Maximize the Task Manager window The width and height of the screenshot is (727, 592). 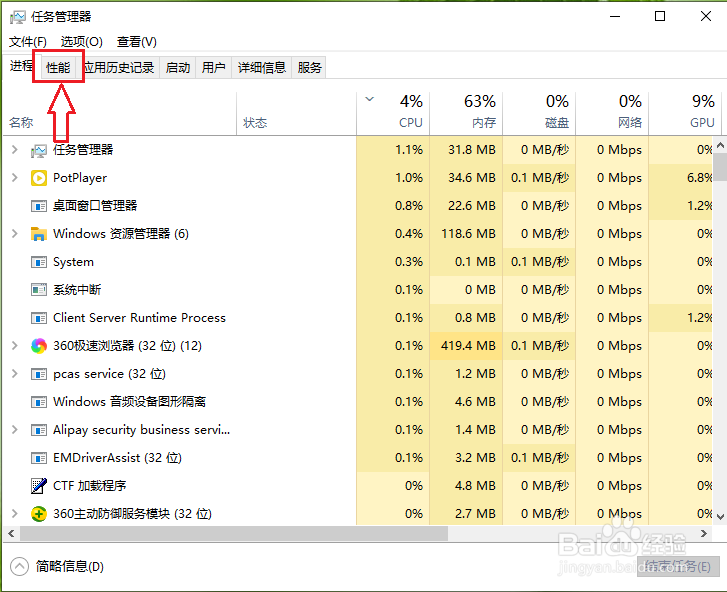[660, 16]
